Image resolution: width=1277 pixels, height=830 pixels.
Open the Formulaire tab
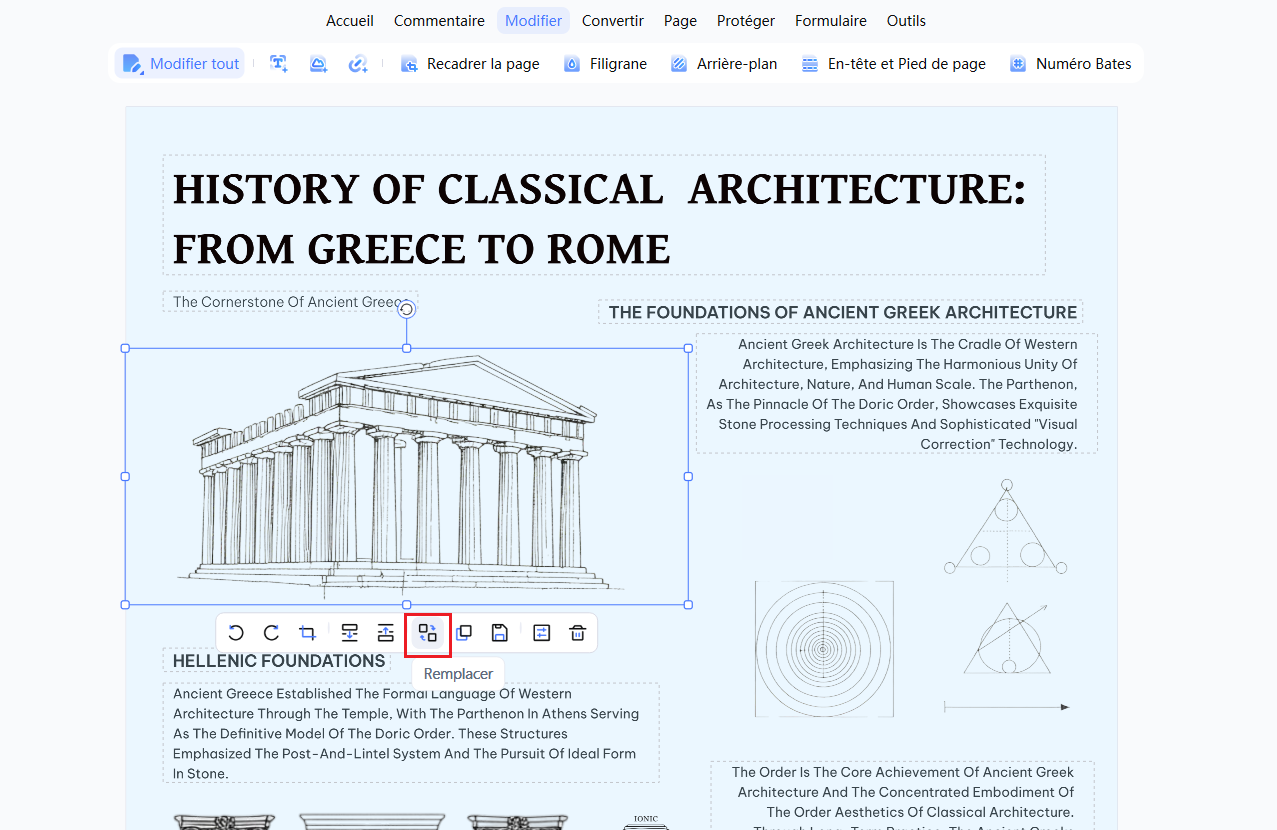tap(831, 21)
